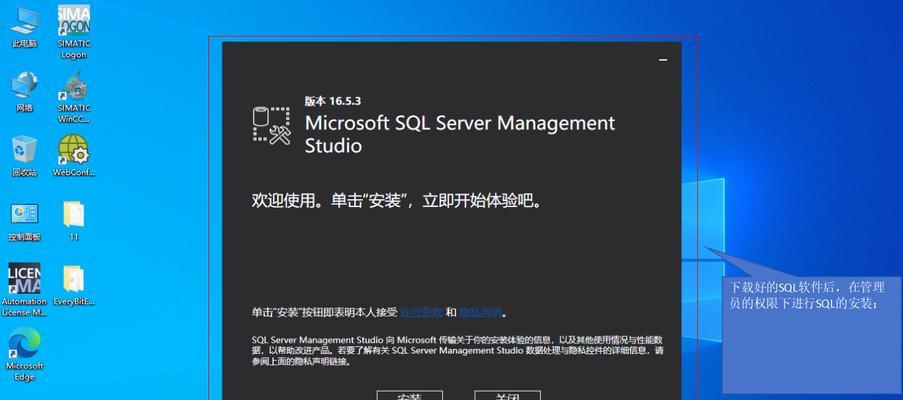Open the 许可条款 license terms link
903x400 pixels.
point(422,313)
